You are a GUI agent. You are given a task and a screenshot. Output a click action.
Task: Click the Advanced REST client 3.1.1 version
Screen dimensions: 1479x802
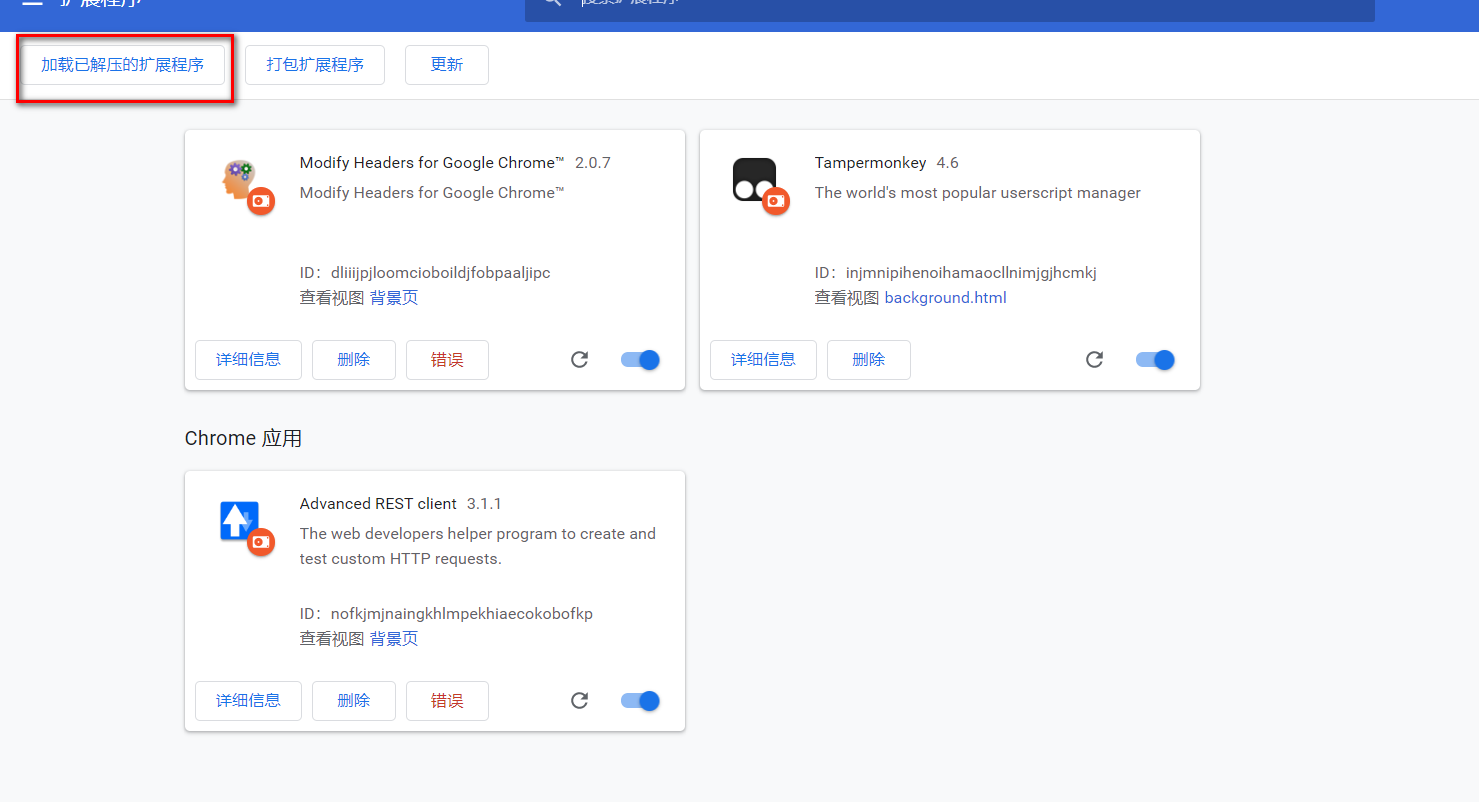pyautogui.click(x=484, y=504)
